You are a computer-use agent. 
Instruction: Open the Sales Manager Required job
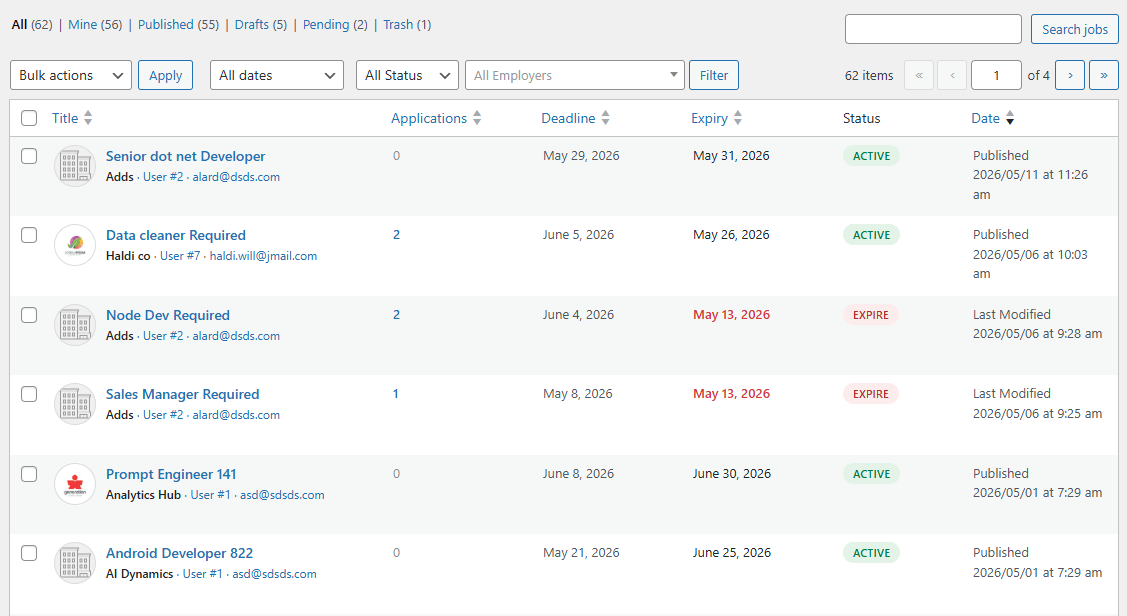tap(183, 394)
